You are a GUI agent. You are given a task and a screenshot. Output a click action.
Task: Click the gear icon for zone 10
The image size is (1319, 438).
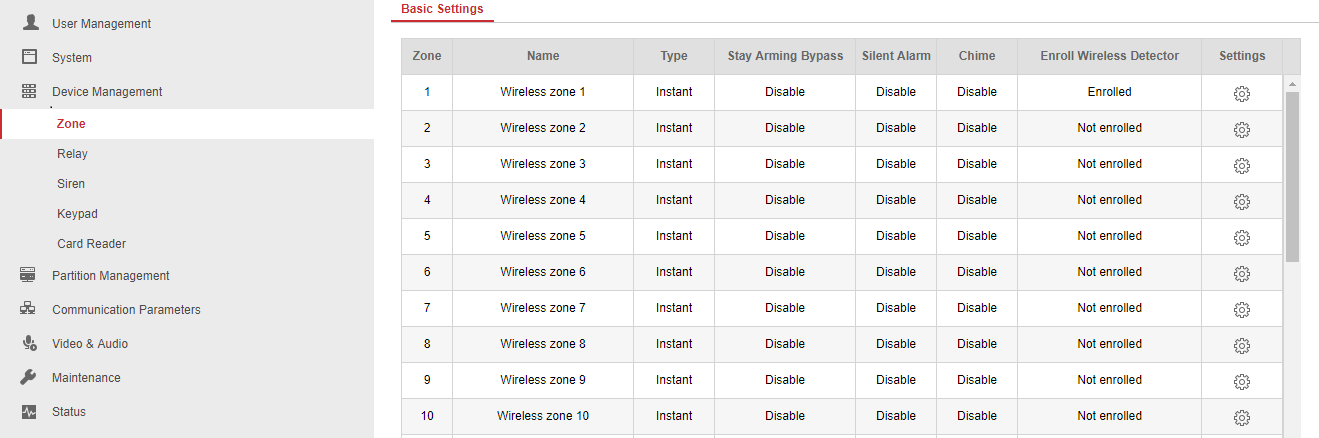coord(1242,417)
